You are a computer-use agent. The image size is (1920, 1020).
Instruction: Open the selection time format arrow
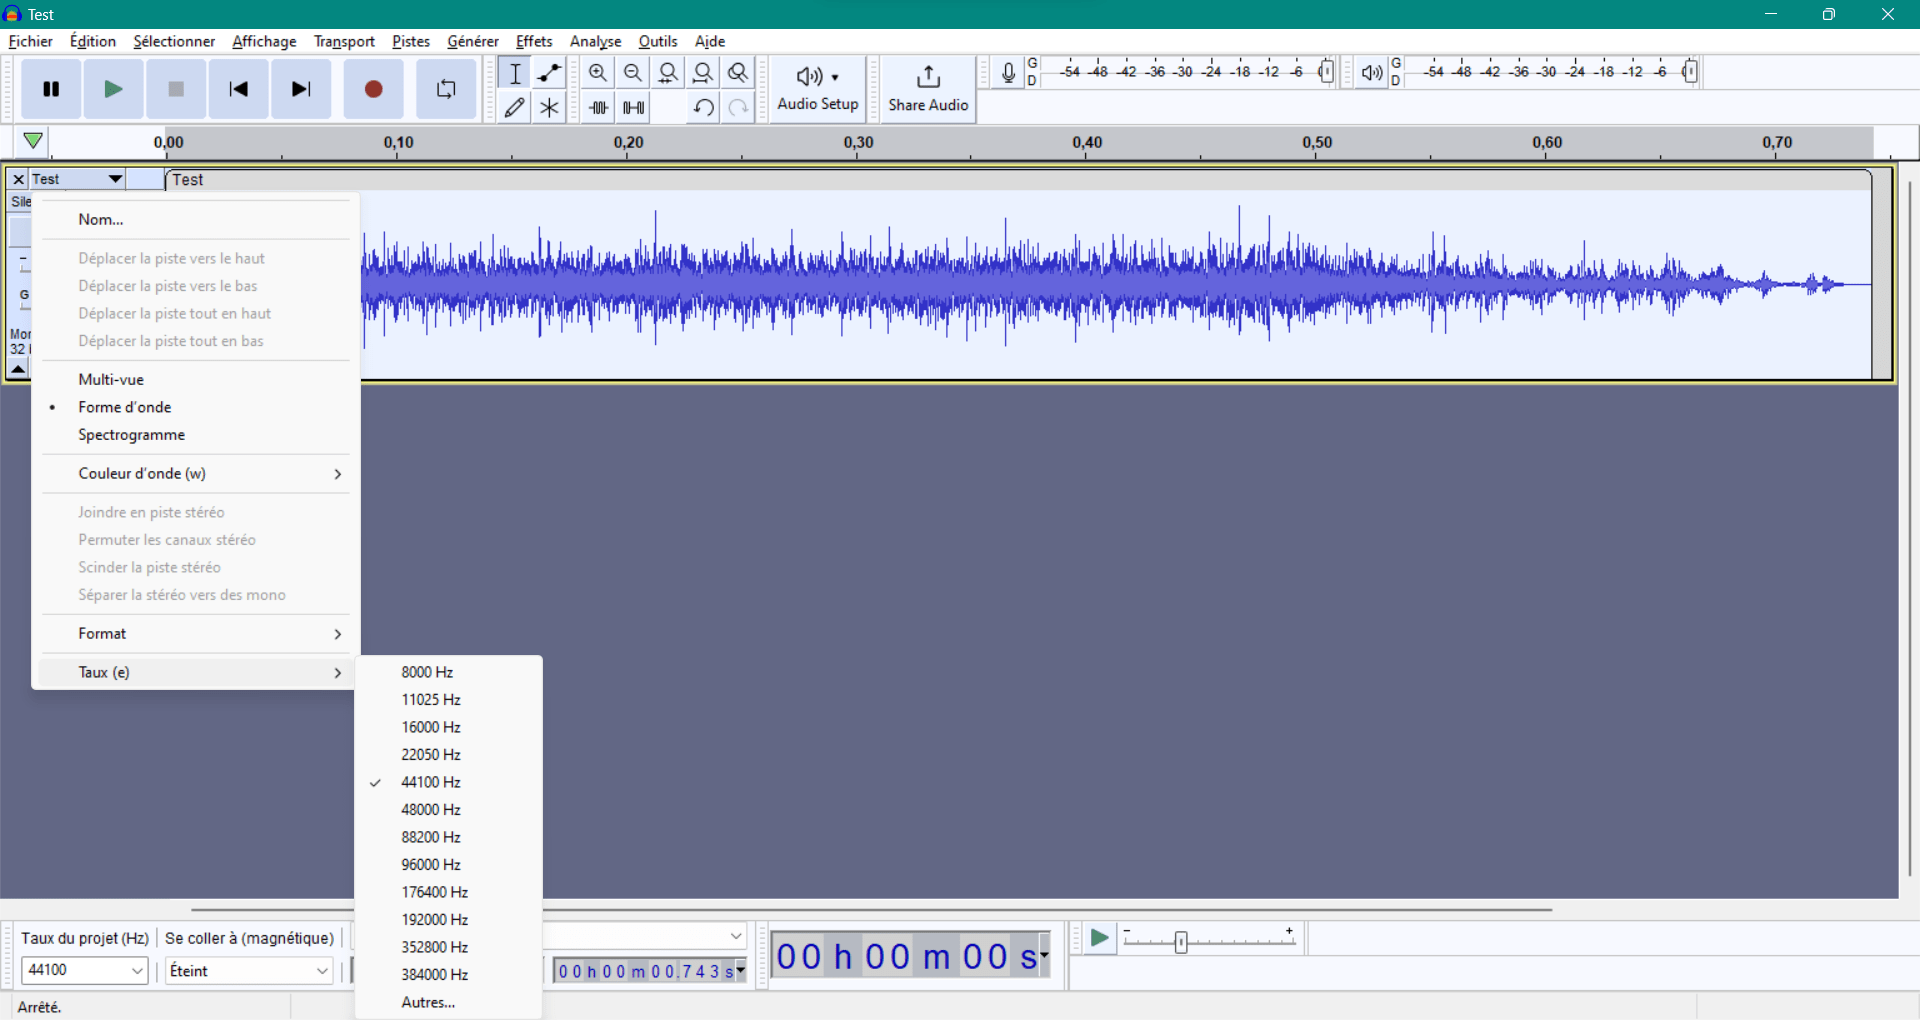741,970
